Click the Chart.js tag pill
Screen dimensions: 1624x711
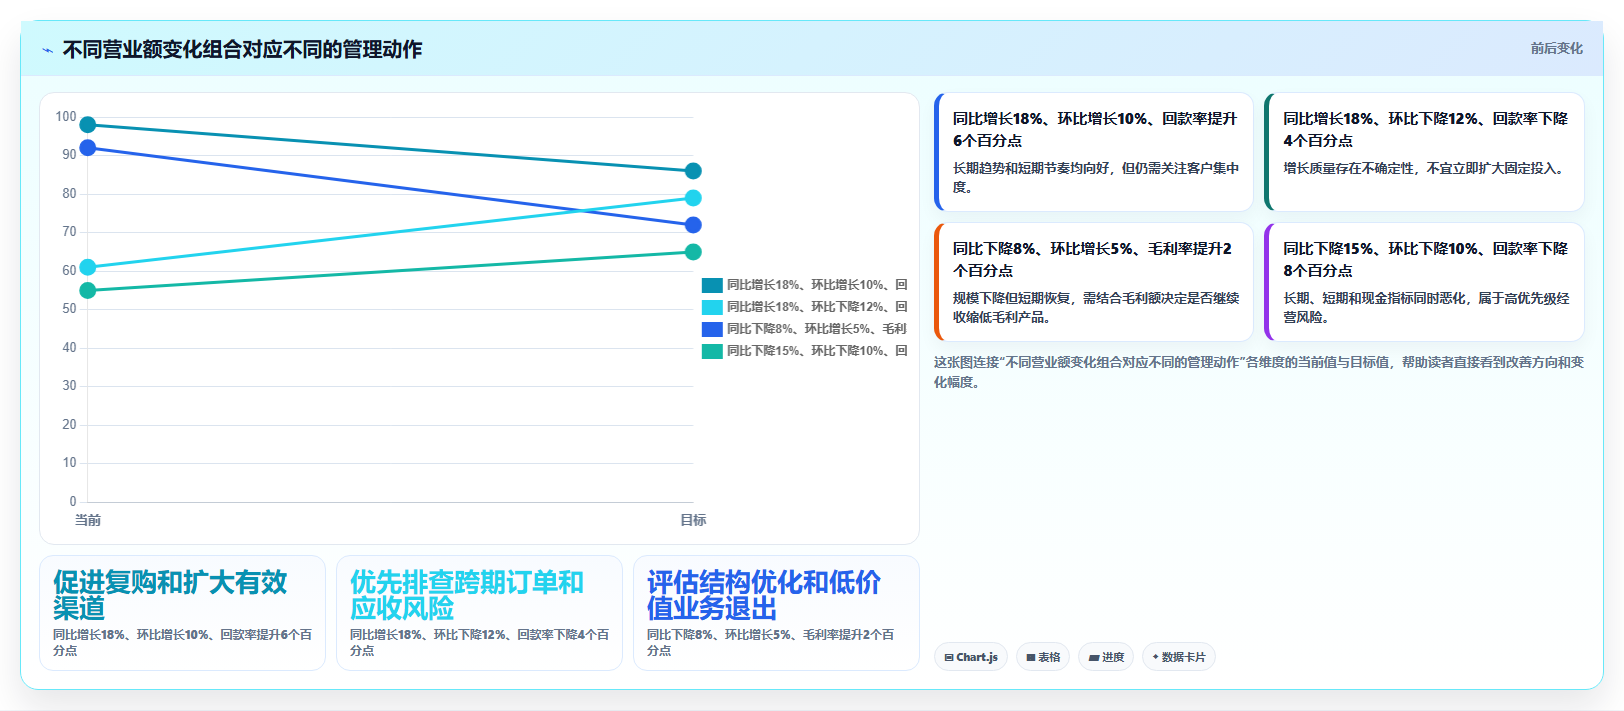970,657
